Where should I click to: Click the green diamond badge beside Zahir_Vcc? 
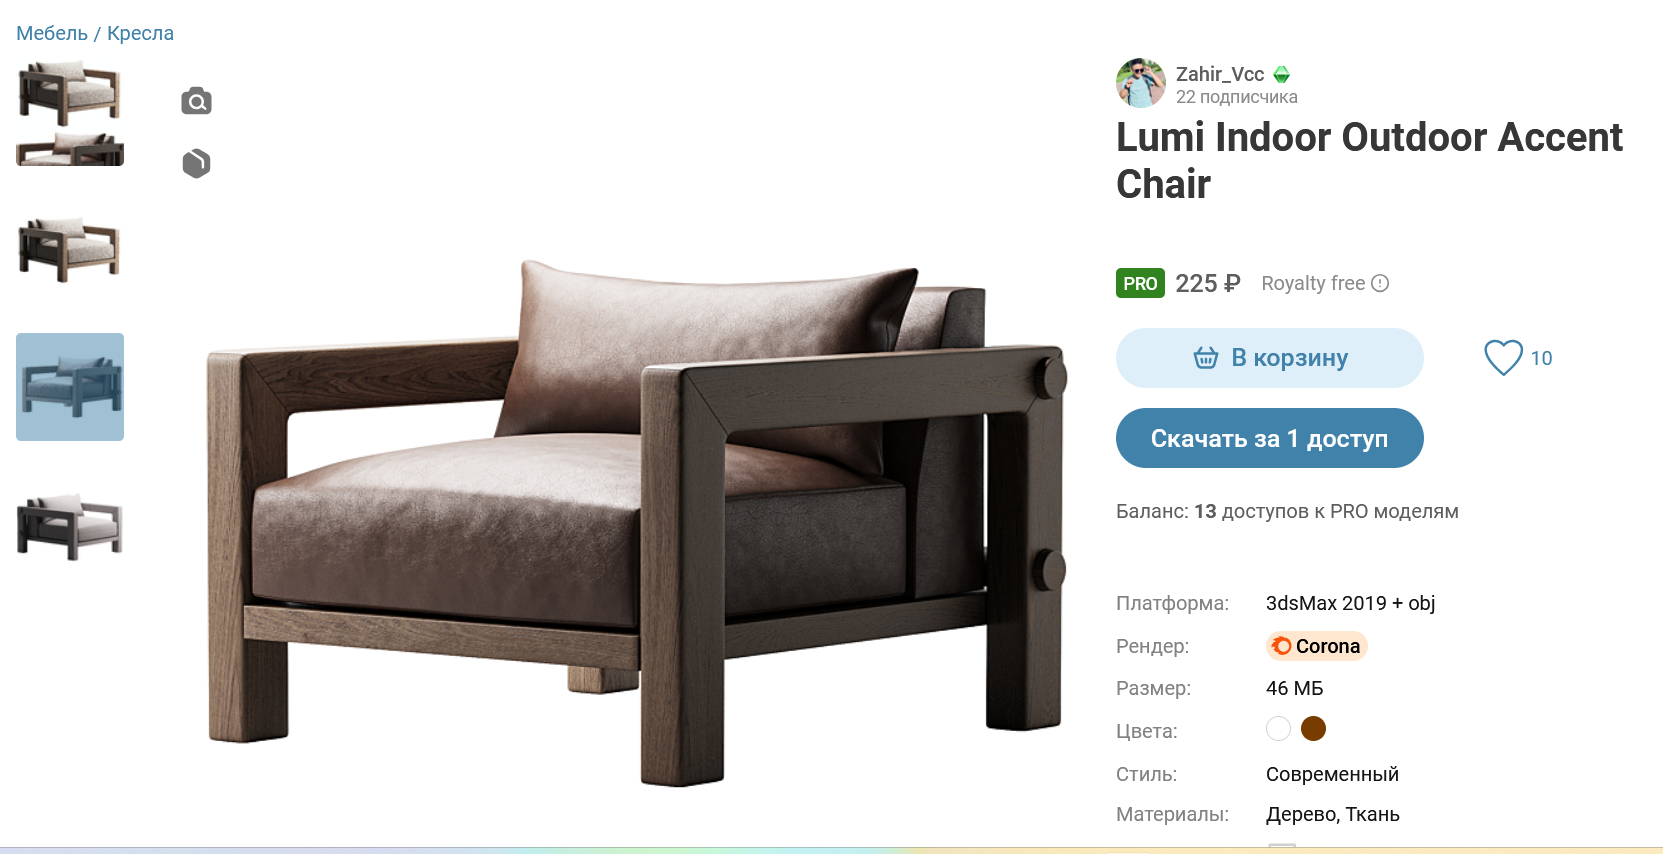click(x=1282, y=75)
